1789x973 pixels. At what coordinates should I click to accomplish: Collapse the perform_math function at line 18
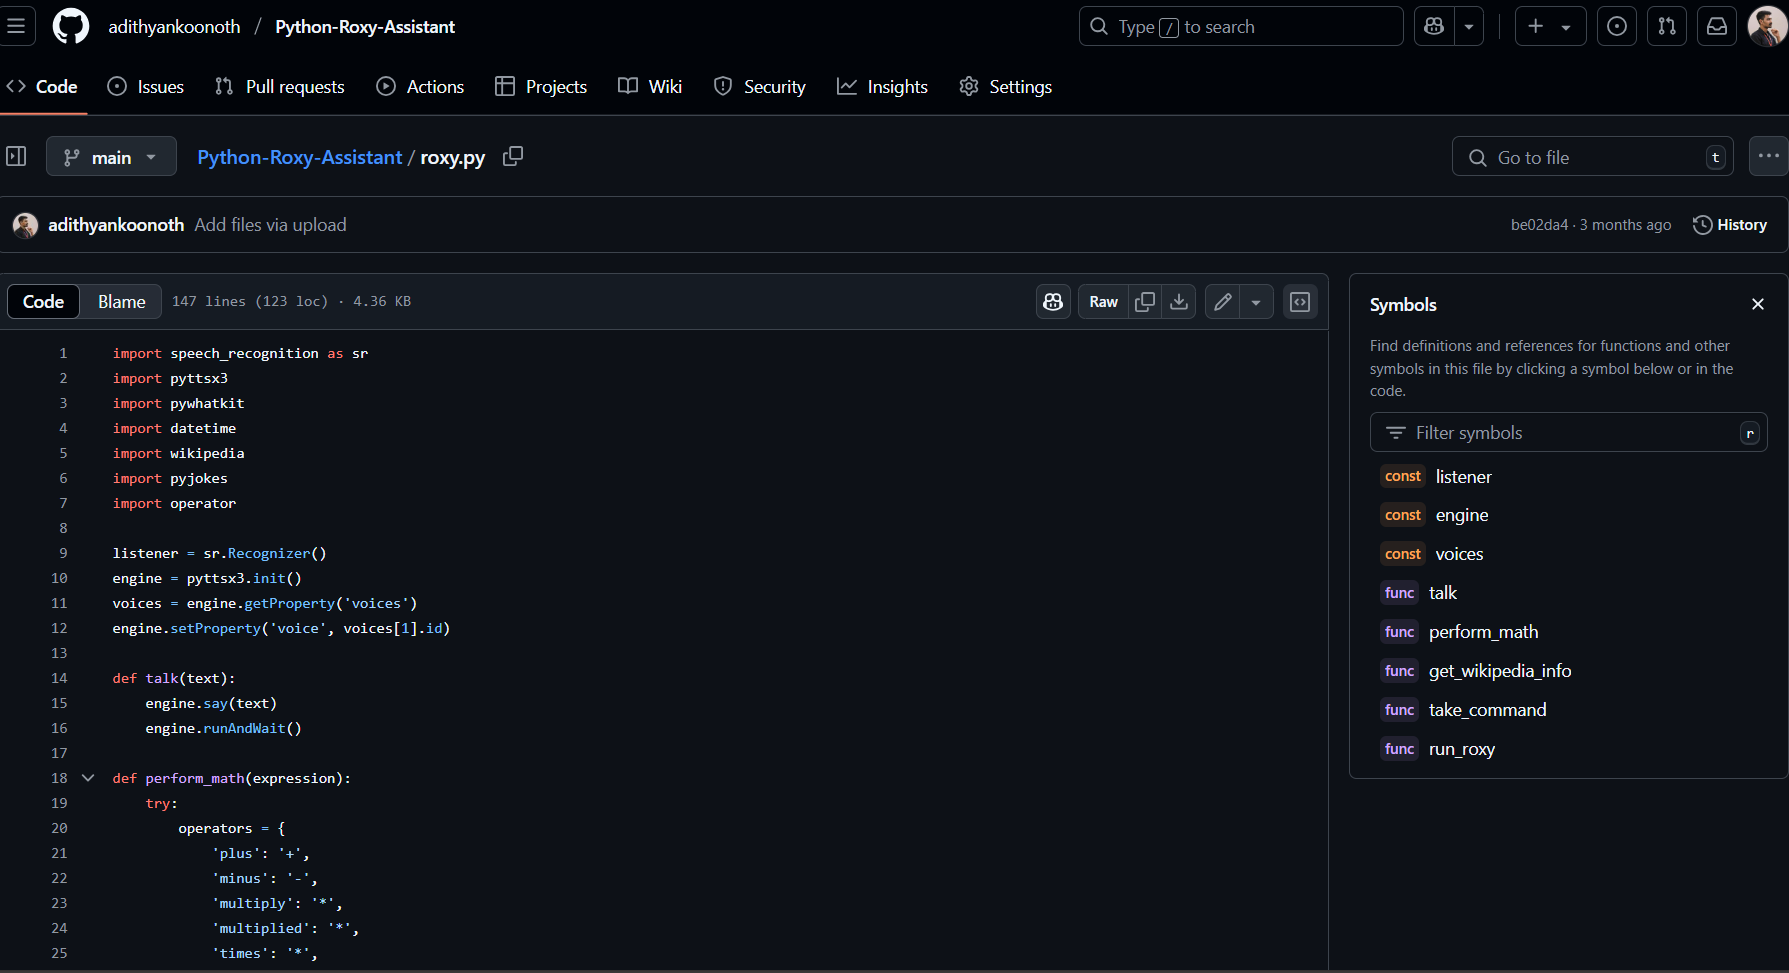point(88,778)
